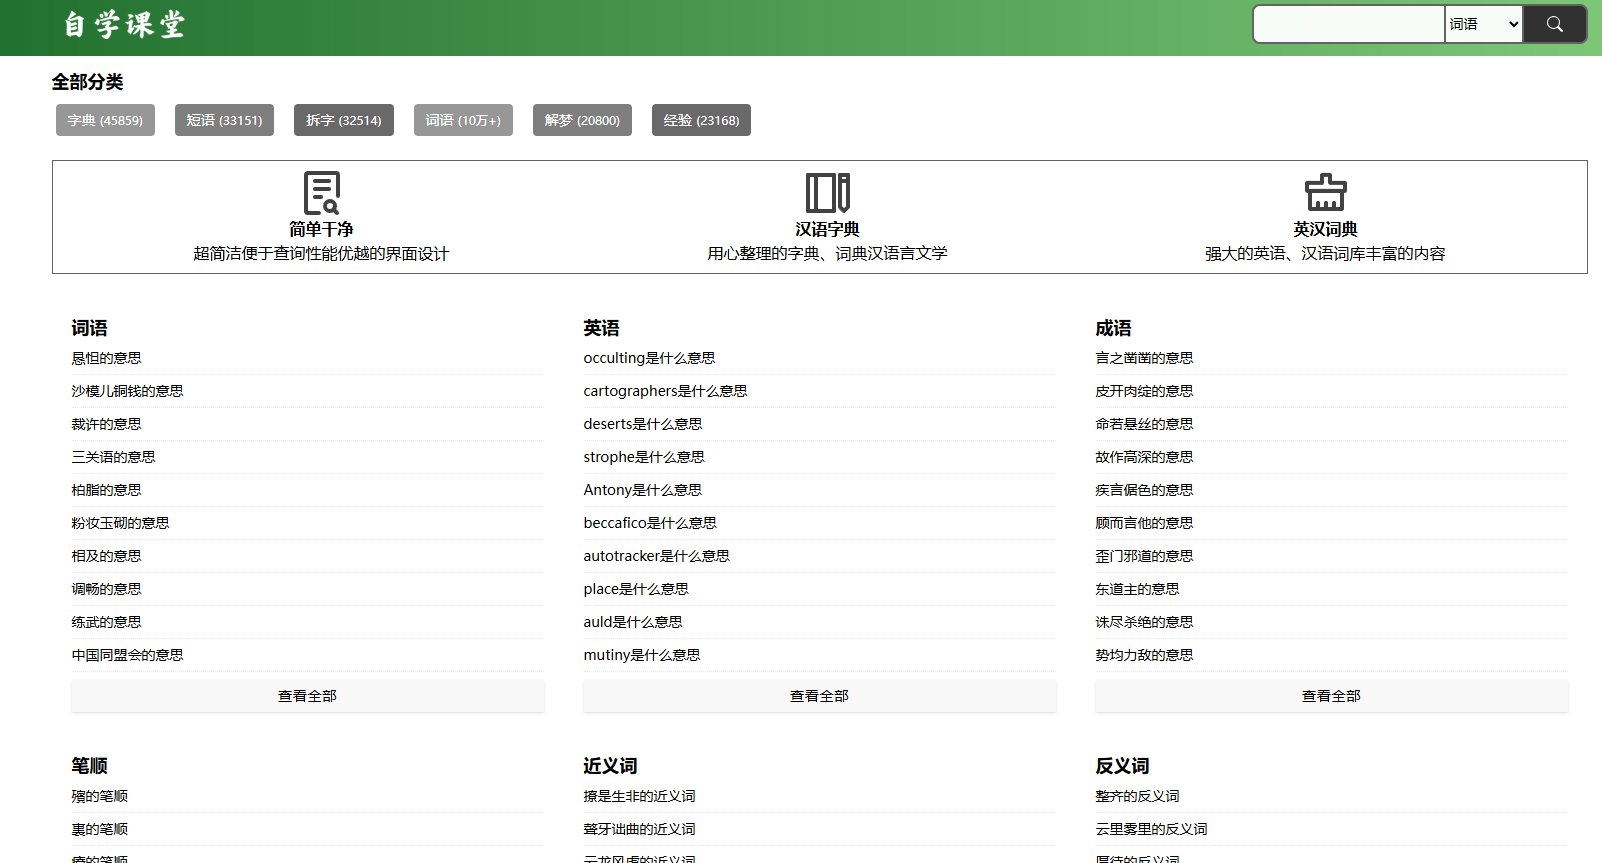The width and height of the screenshot is (1602, 863).
Task: Click the 汉语字典 book icon
Action: tap(827, 192)
